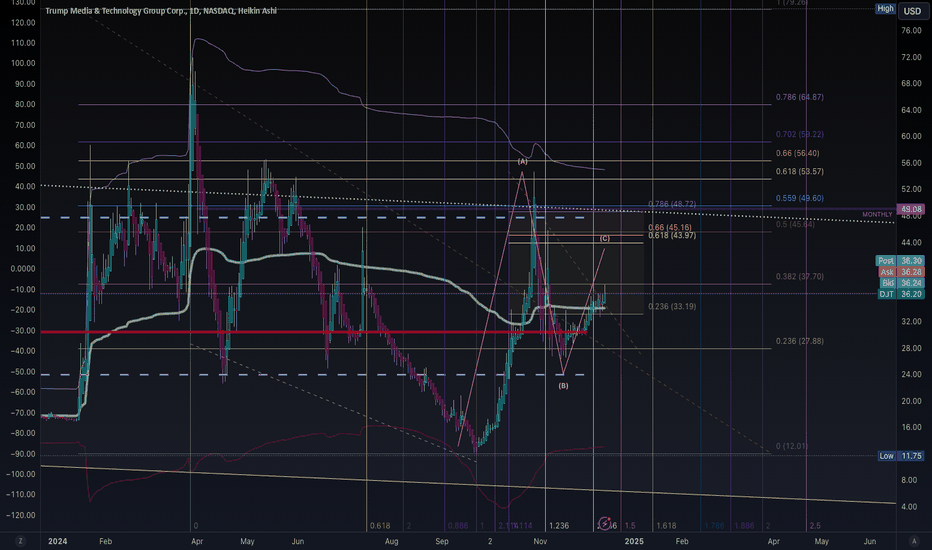Click Fib label '0.236 (33.19)'
The width and height of the screenshot is (932, 550).
tap(672, 306)
